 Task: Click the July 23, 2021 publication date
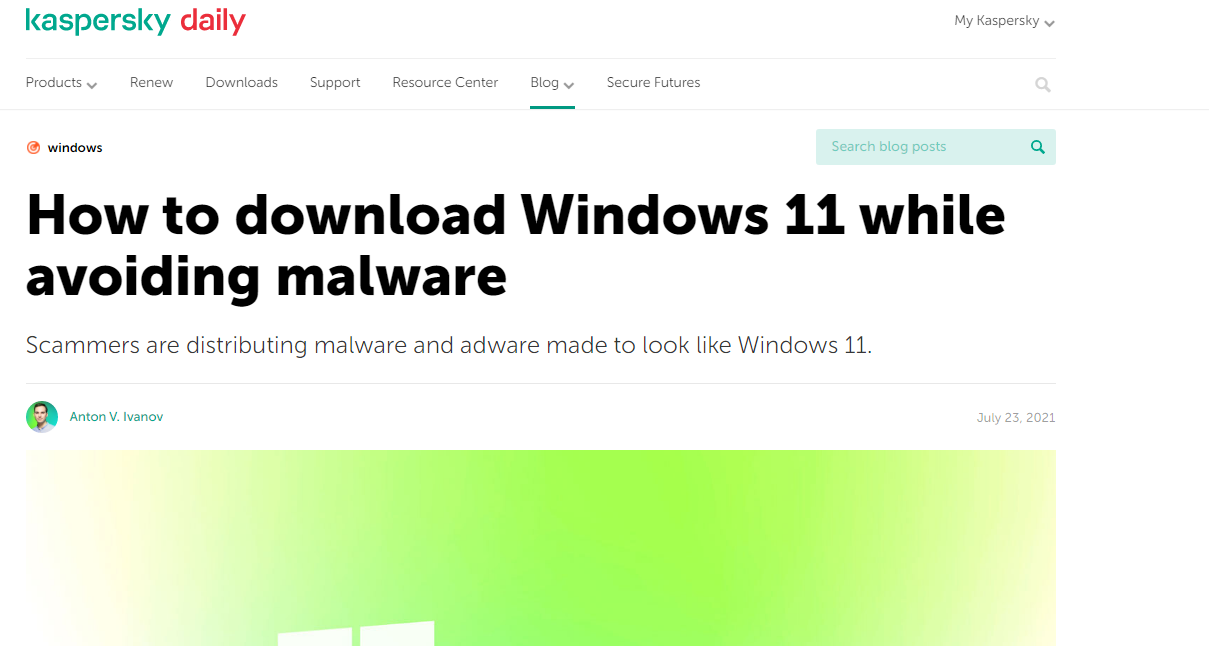(1016, 418)
